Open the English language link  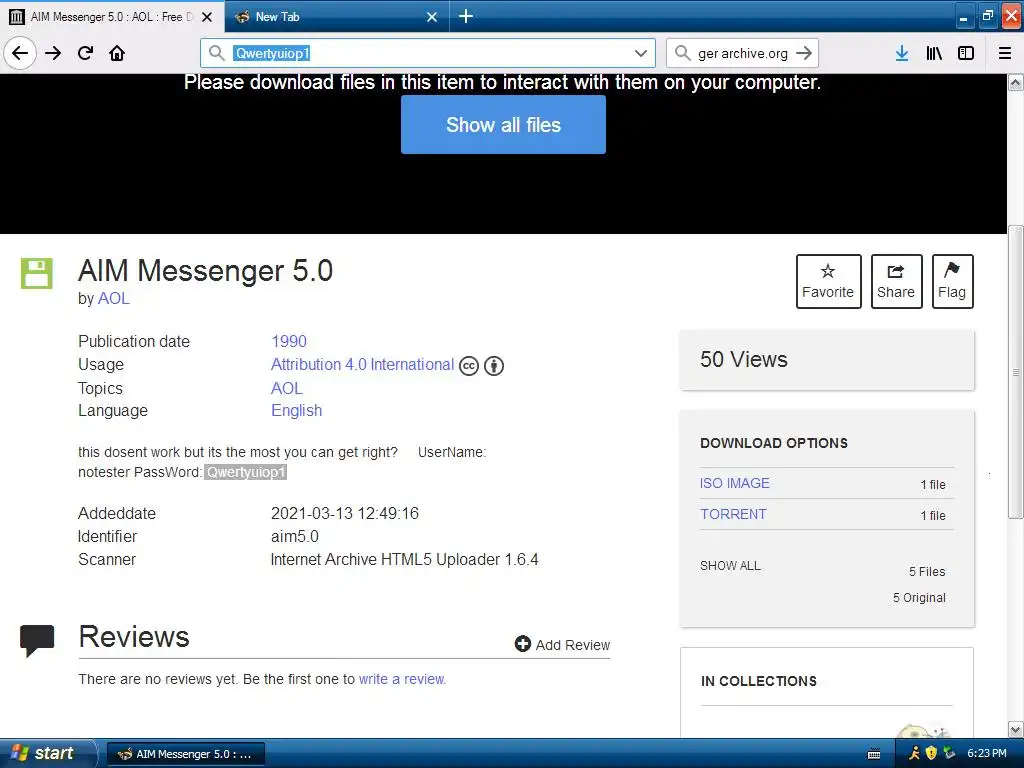coord(296,411)
